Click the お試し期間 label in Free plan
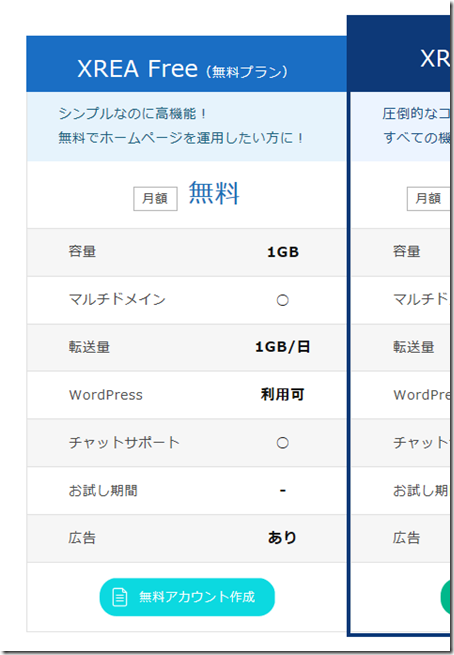Viewport: 454px width, 655px height. (x=103, y=490)
